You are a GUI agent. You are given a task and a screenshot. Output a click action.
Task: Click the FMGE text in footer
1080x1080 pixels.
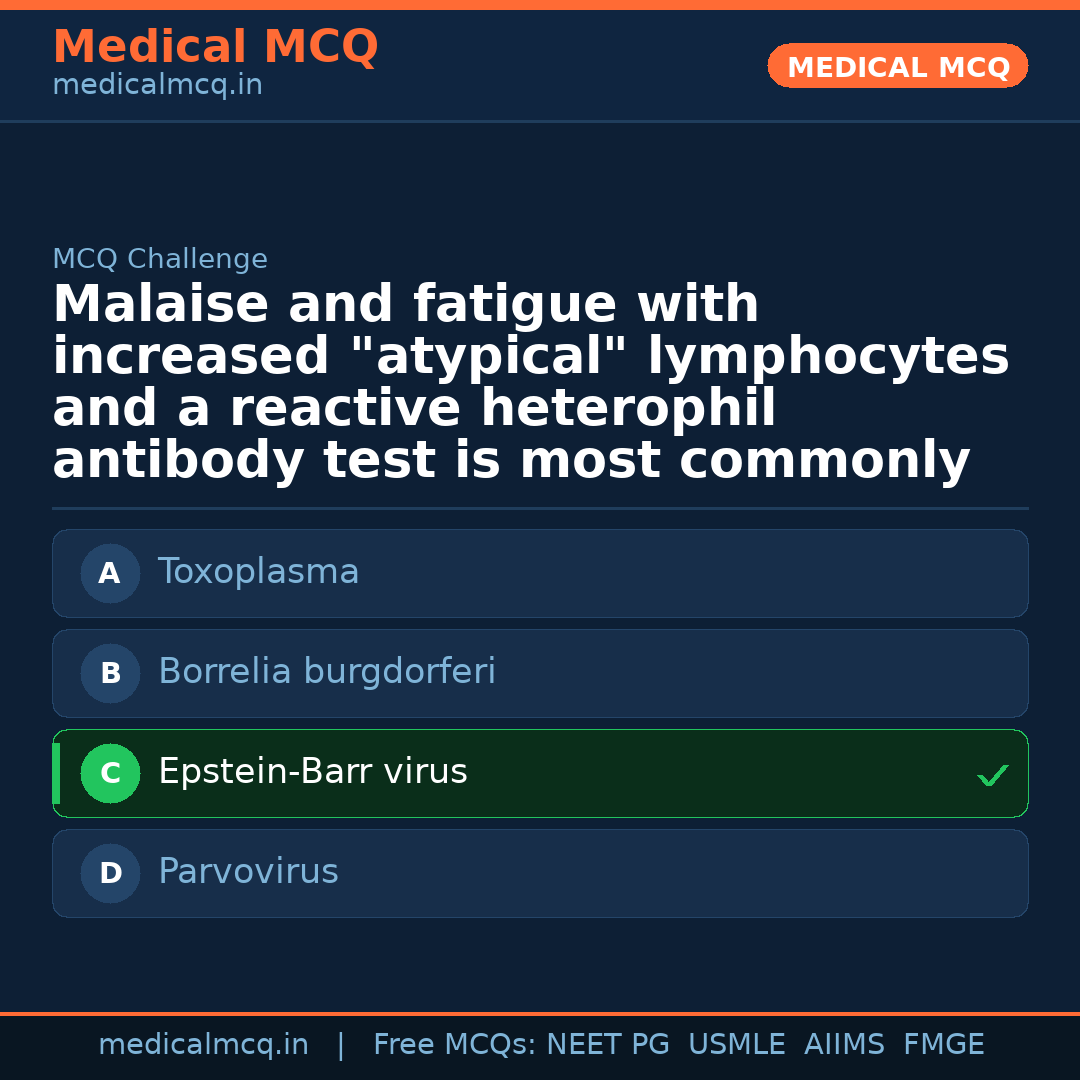(943, 1045)
